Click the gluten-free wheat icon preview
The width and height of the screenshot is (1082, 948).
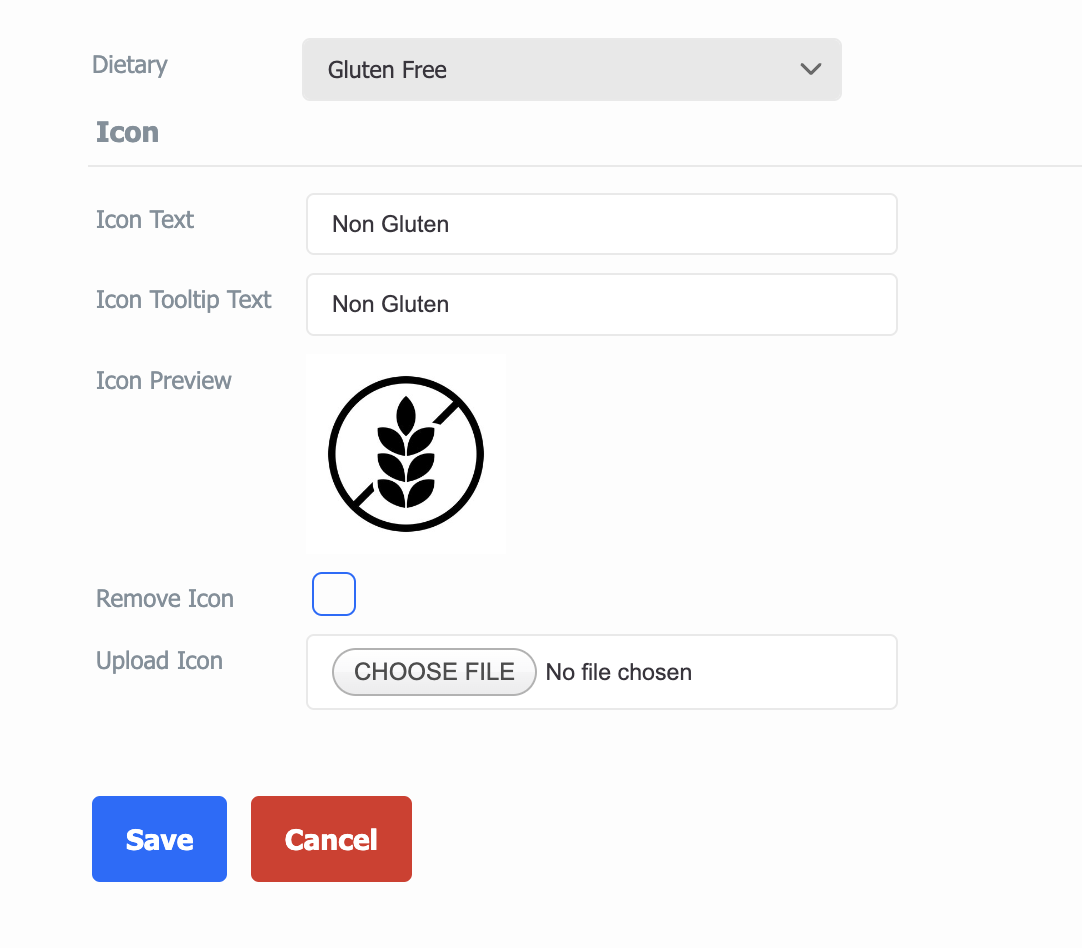406,454
